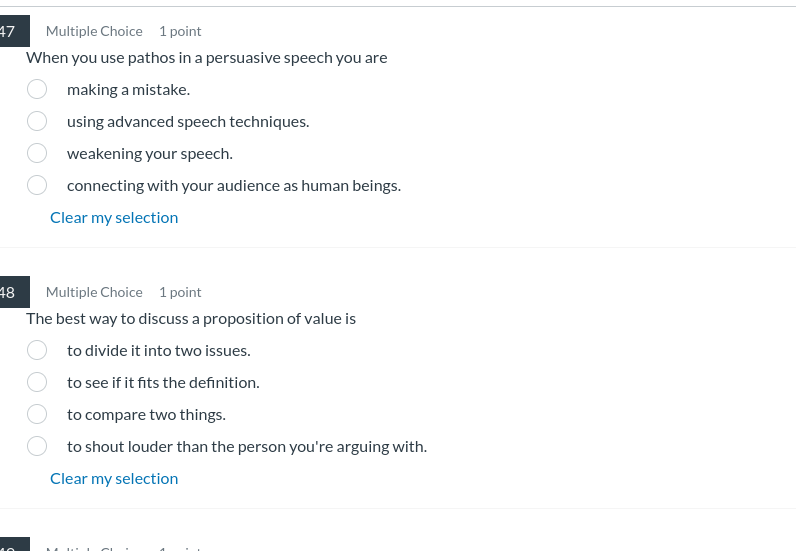Select the 'to shout louder' answer option

click(37, 446)
